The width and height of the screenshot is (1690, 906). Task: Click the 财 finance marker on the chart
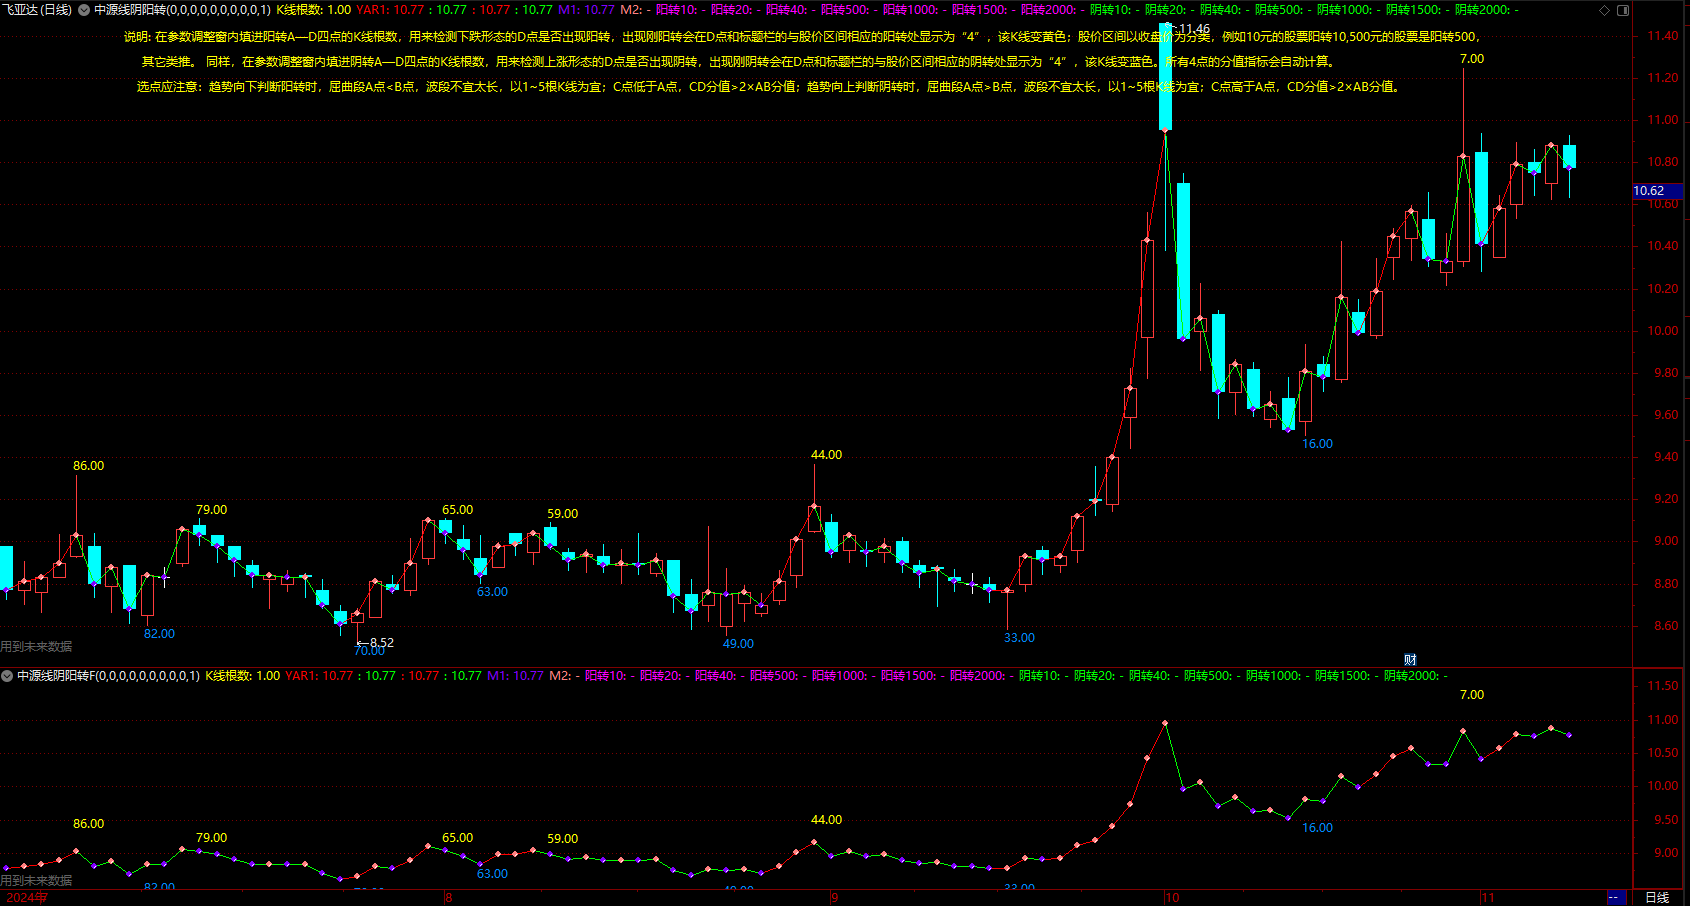pos(1410,659)
